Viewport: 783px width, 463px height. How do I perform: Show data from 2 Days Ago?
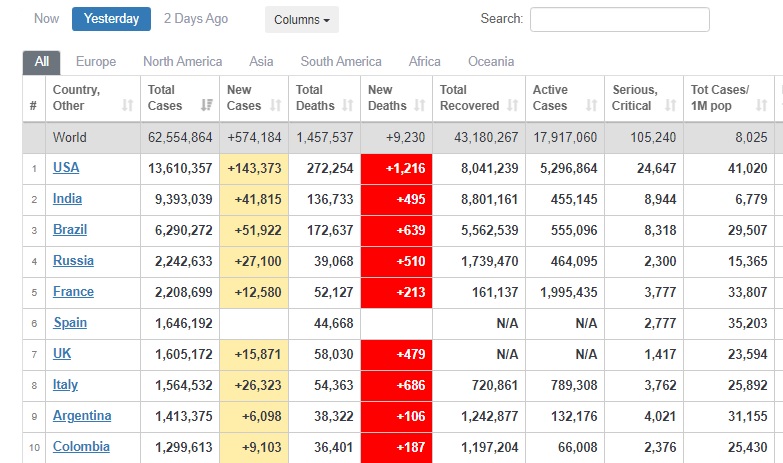pos(195,19)
